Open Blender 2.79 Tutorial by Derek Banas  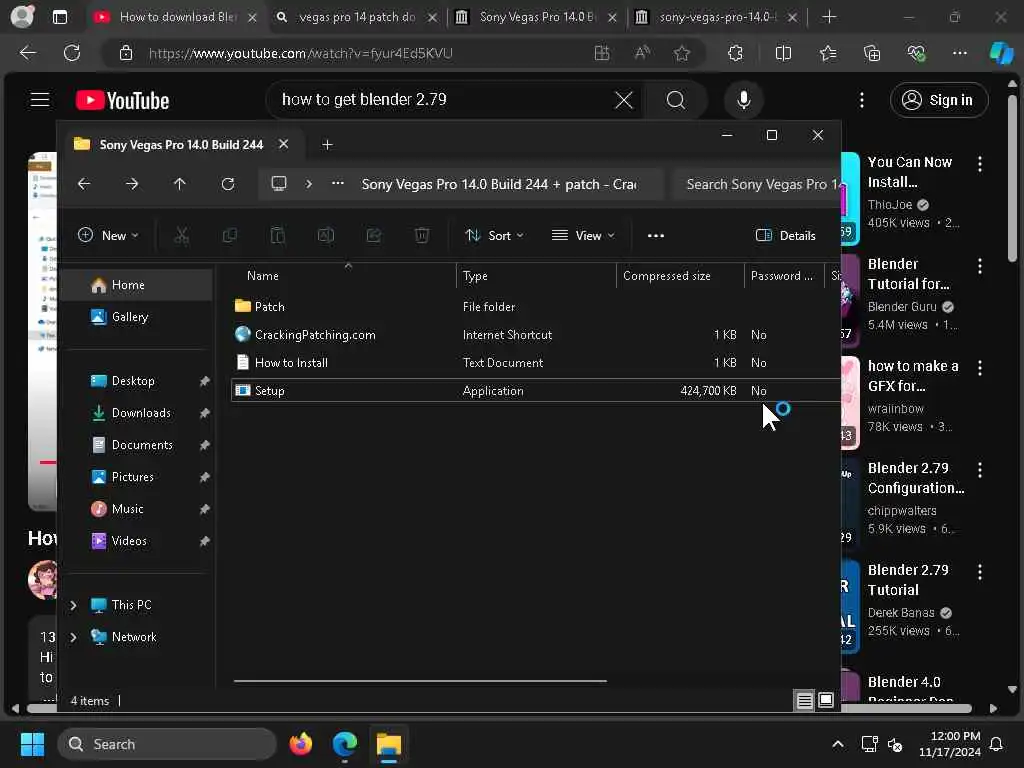tap(908, 580)
